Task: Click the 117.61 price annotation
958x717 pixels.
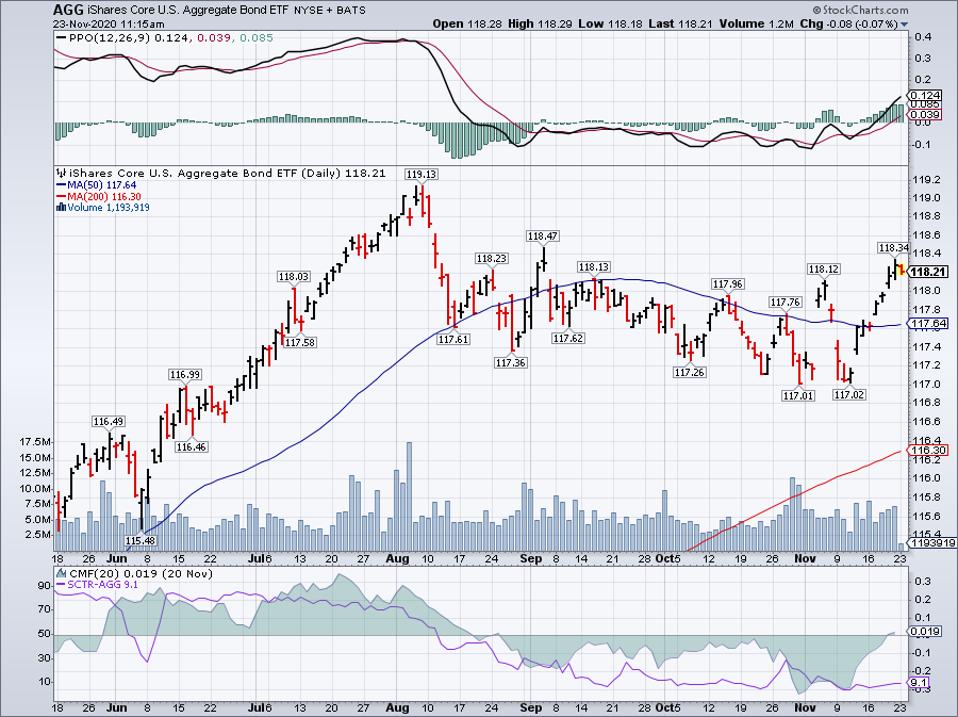Action: [x=453, y=340]
